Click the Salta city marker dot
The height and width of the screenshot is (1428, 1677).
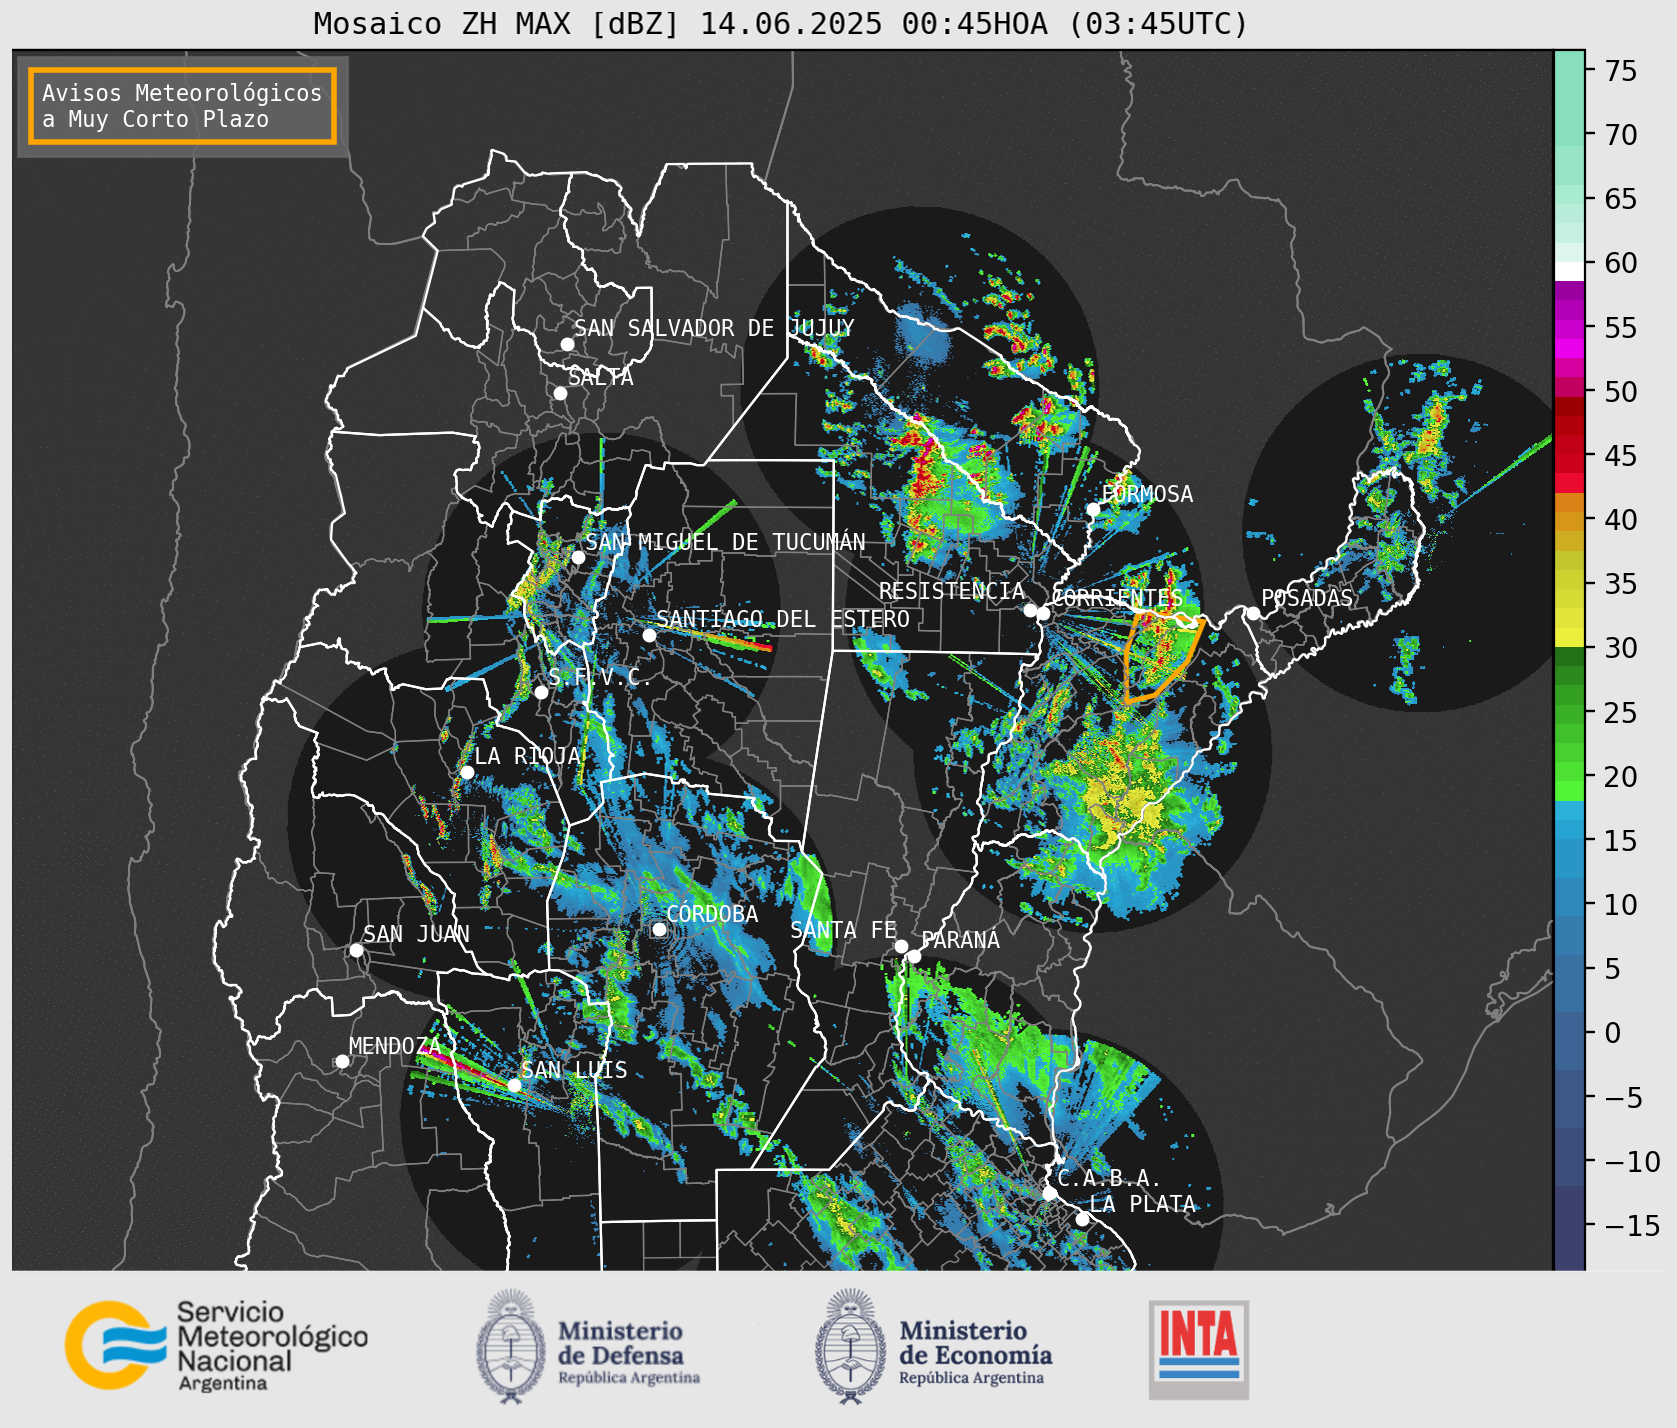tap(561, 393)
